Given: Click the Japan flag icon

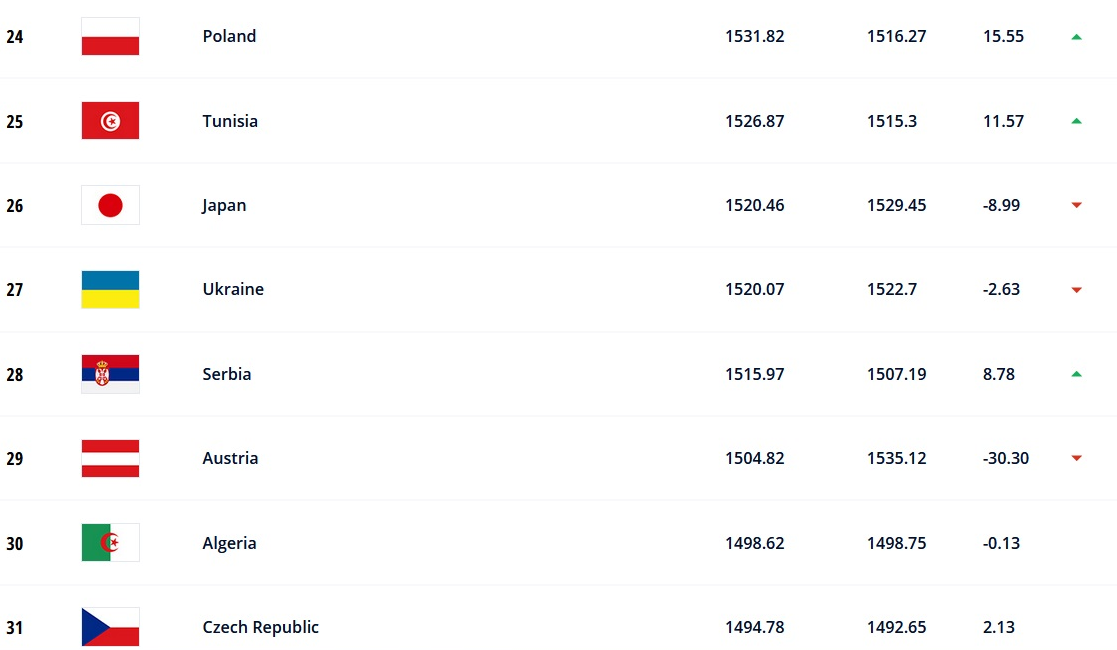Looking at the screenshot, I should pyautogui.click(x=110, y=205).
